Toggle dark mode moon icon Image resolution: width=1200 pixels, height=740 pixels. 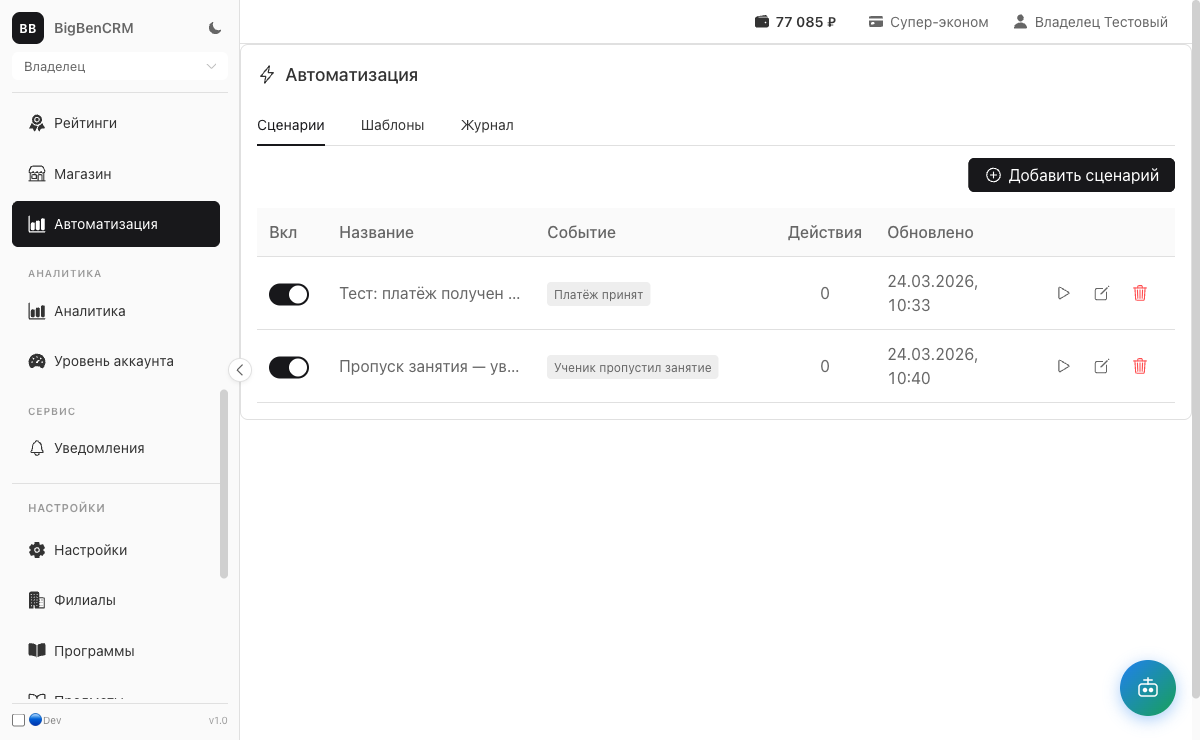[x=215, y=28]
